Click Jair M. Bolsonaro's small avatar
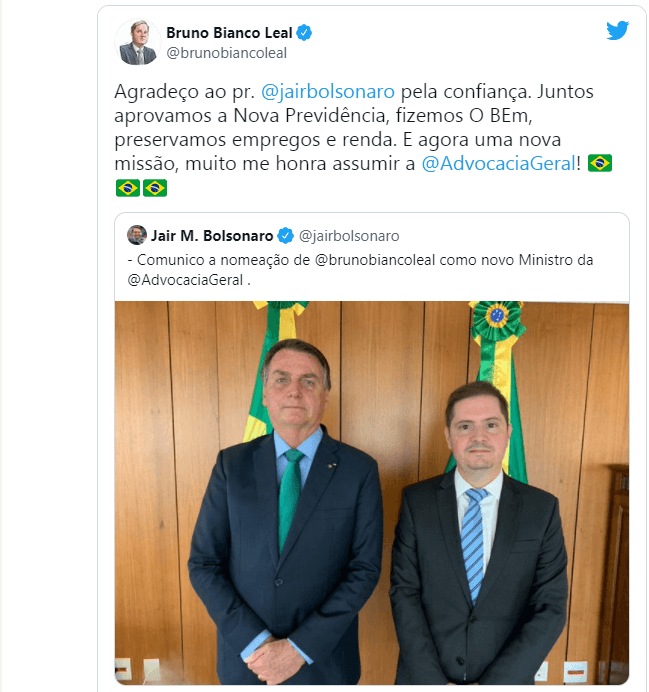 click(137, 235)
